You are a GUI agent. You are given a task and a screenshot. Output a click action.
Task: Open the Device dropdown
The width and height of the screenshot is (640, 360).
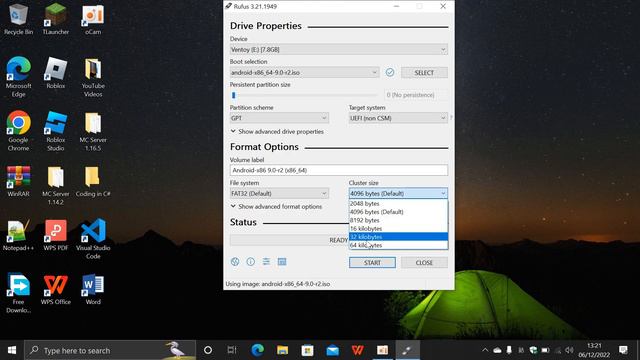pyautogui.click(x=339, y=49)
